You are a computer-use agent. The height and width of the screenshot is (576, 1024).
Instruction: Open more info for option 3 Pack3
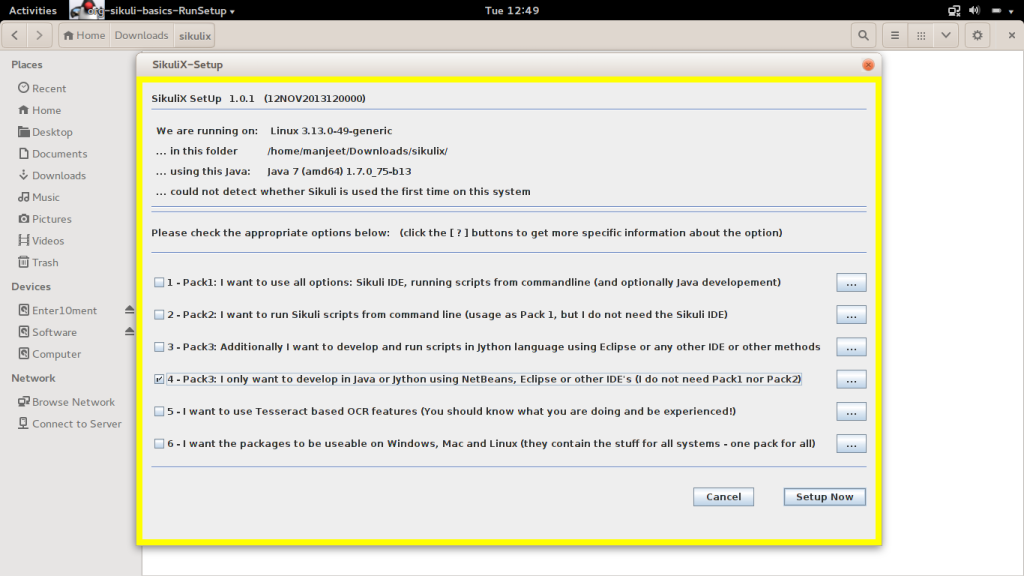(851, 347)
